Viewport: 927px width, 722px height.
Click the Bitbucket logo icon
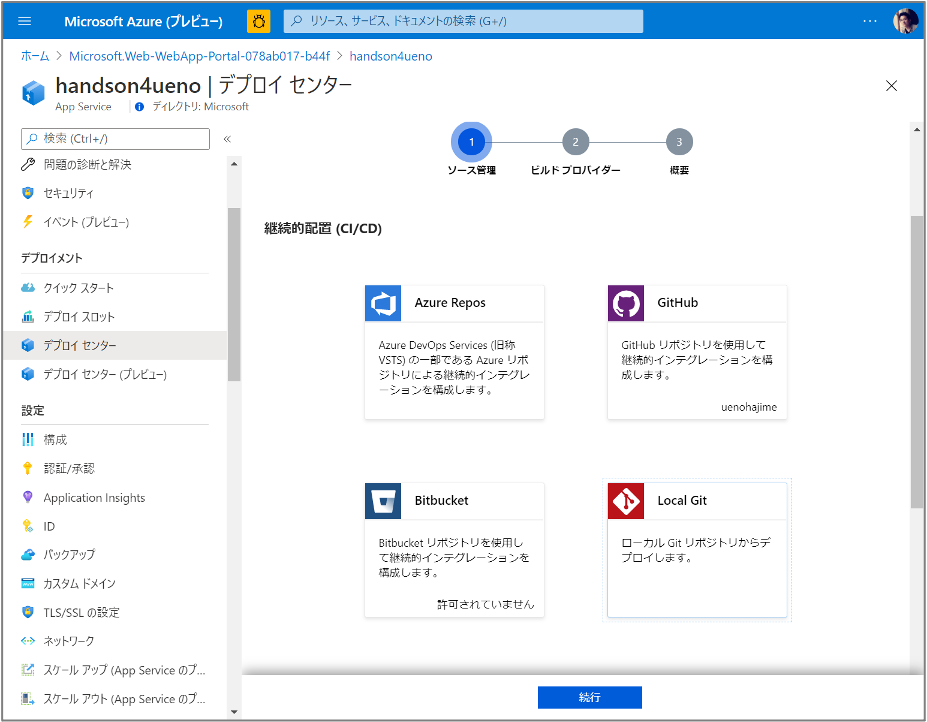383,501
